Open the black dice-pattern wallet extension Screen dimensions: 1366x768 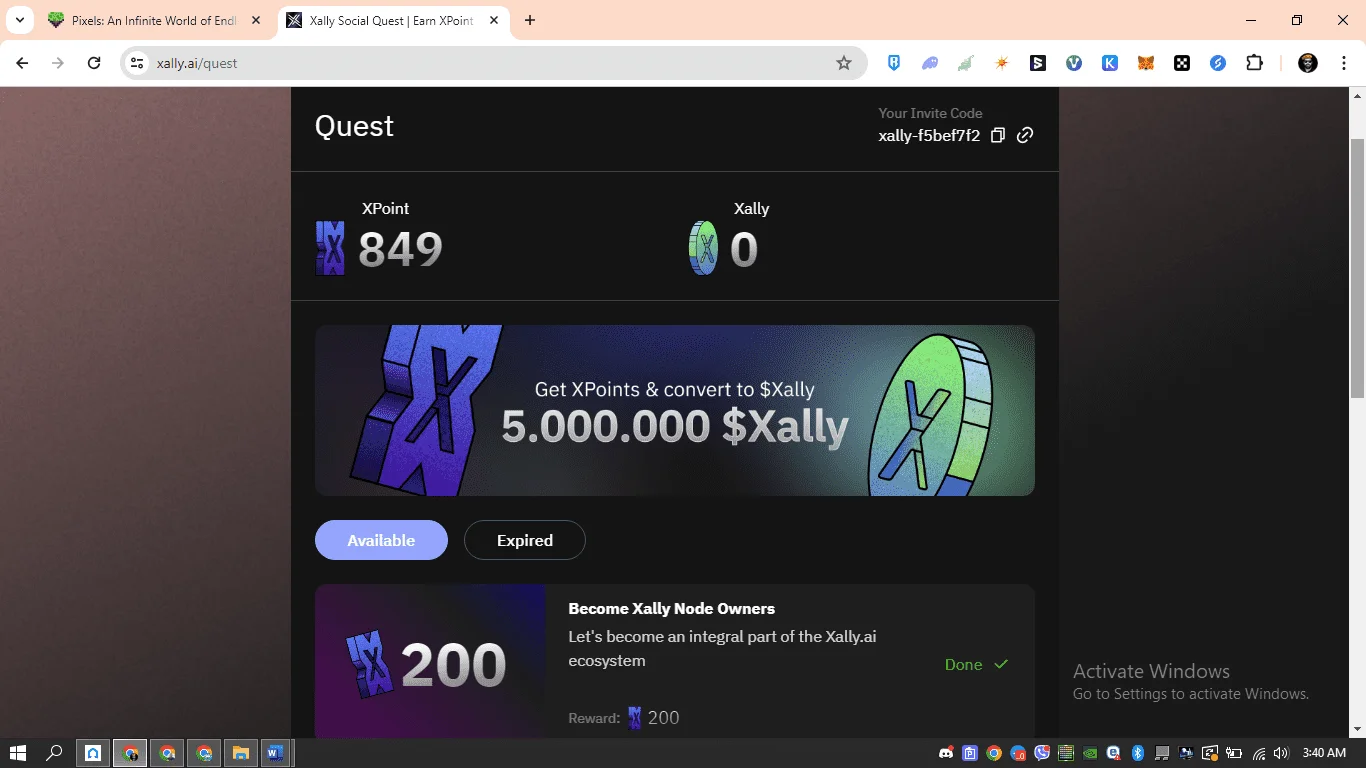[x=1182, y=63]
